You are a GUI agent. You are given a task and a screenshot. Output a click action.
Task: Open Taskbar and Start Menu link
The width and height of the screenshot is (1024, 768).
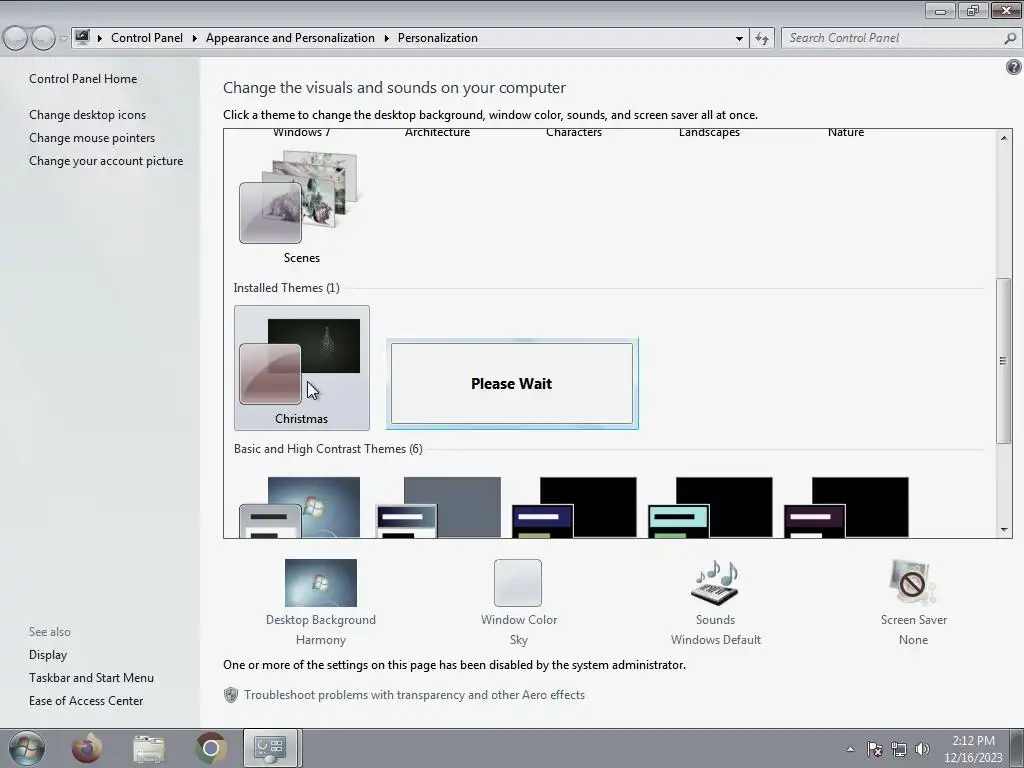click(91, 678)
